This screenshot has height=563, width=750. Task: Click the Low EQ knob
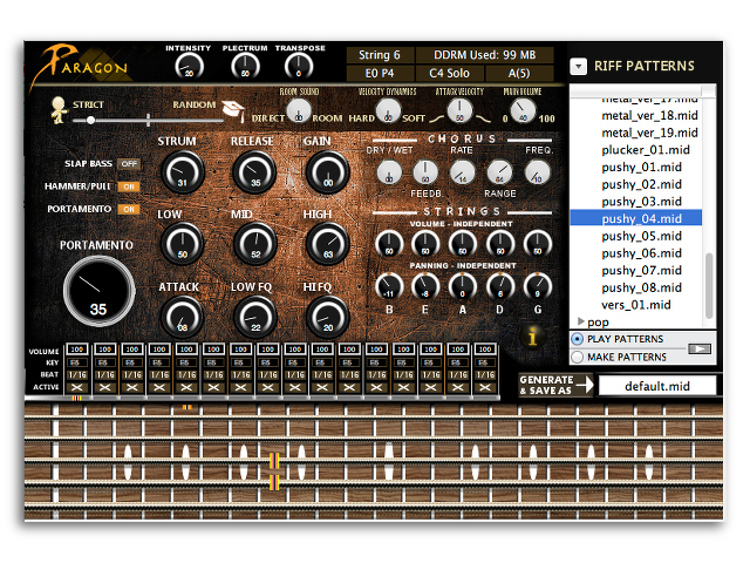(x=183, y=244)
